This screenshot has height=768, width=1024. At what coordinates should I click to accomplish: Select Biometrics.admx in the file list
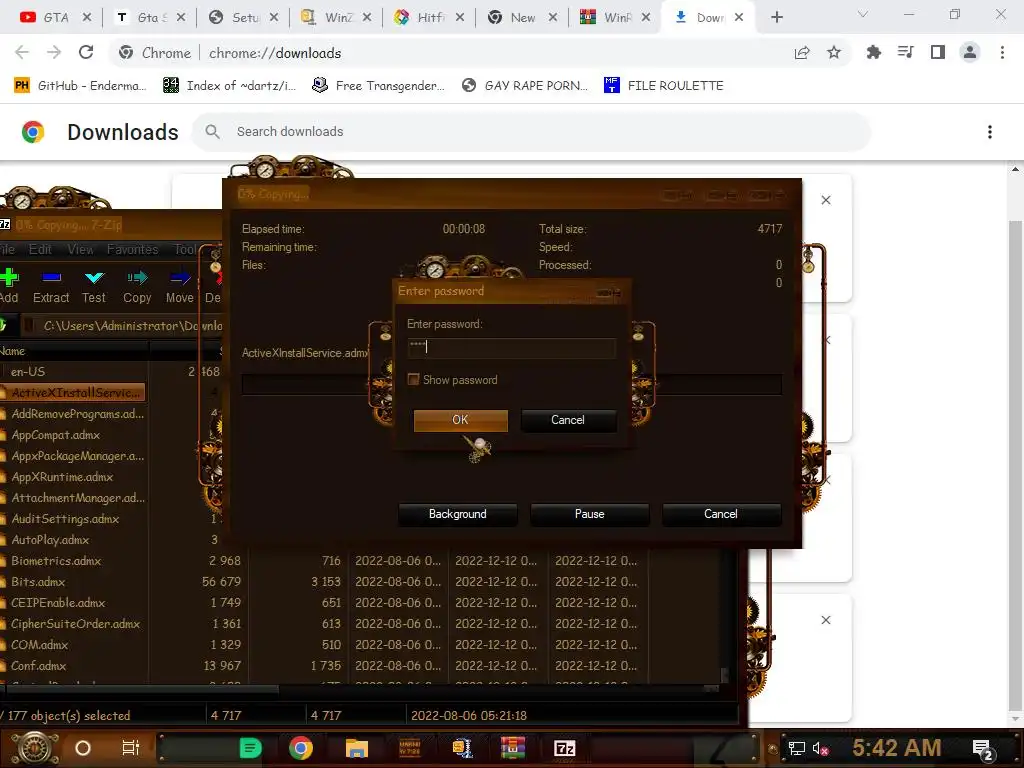pyautogui.click(x=56, y=561)
